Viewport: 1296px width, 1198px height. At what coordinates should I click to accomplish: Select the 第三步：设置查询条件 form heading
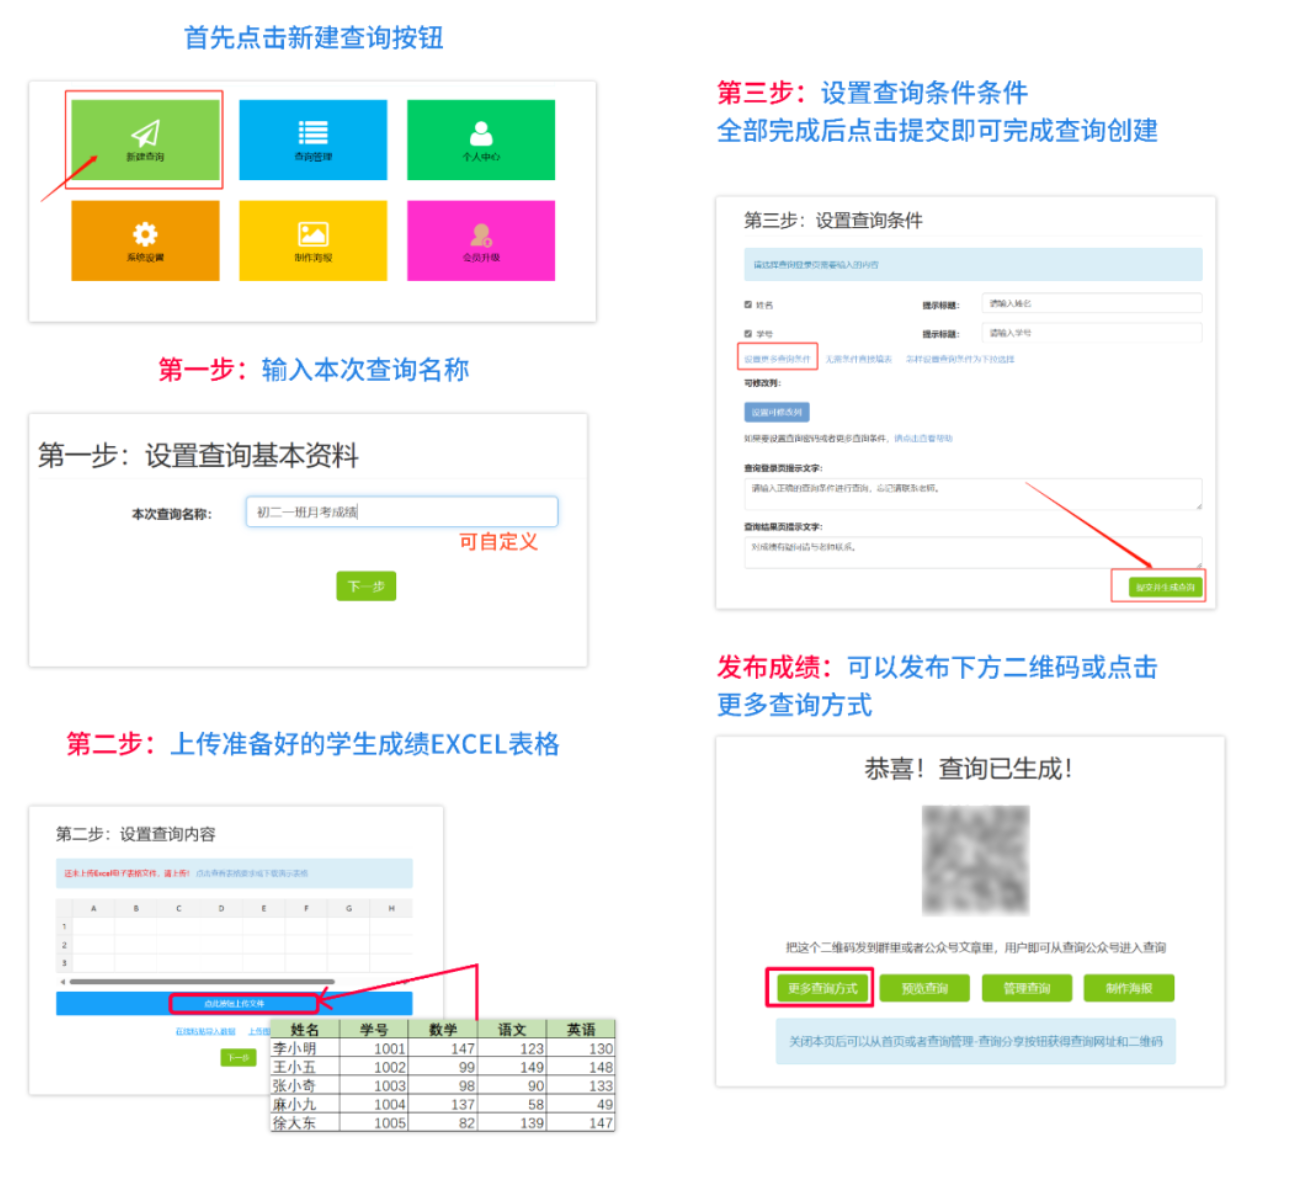tap(833, 220)
